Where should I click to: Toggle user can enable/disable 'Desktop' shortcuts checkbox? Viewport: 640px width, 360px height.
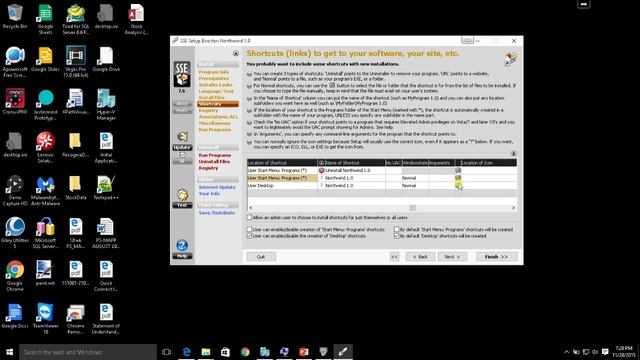pos(249,236)
